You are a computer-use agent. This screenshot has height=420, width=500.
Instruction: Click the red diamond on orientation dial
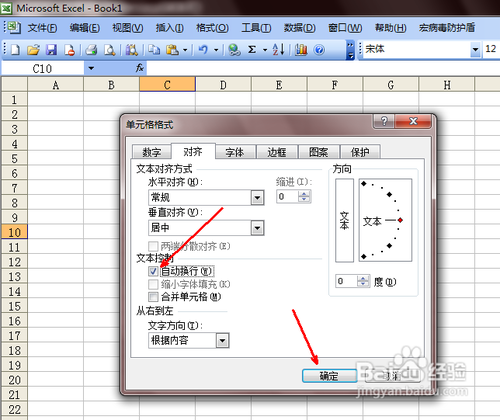coord(400,220)
